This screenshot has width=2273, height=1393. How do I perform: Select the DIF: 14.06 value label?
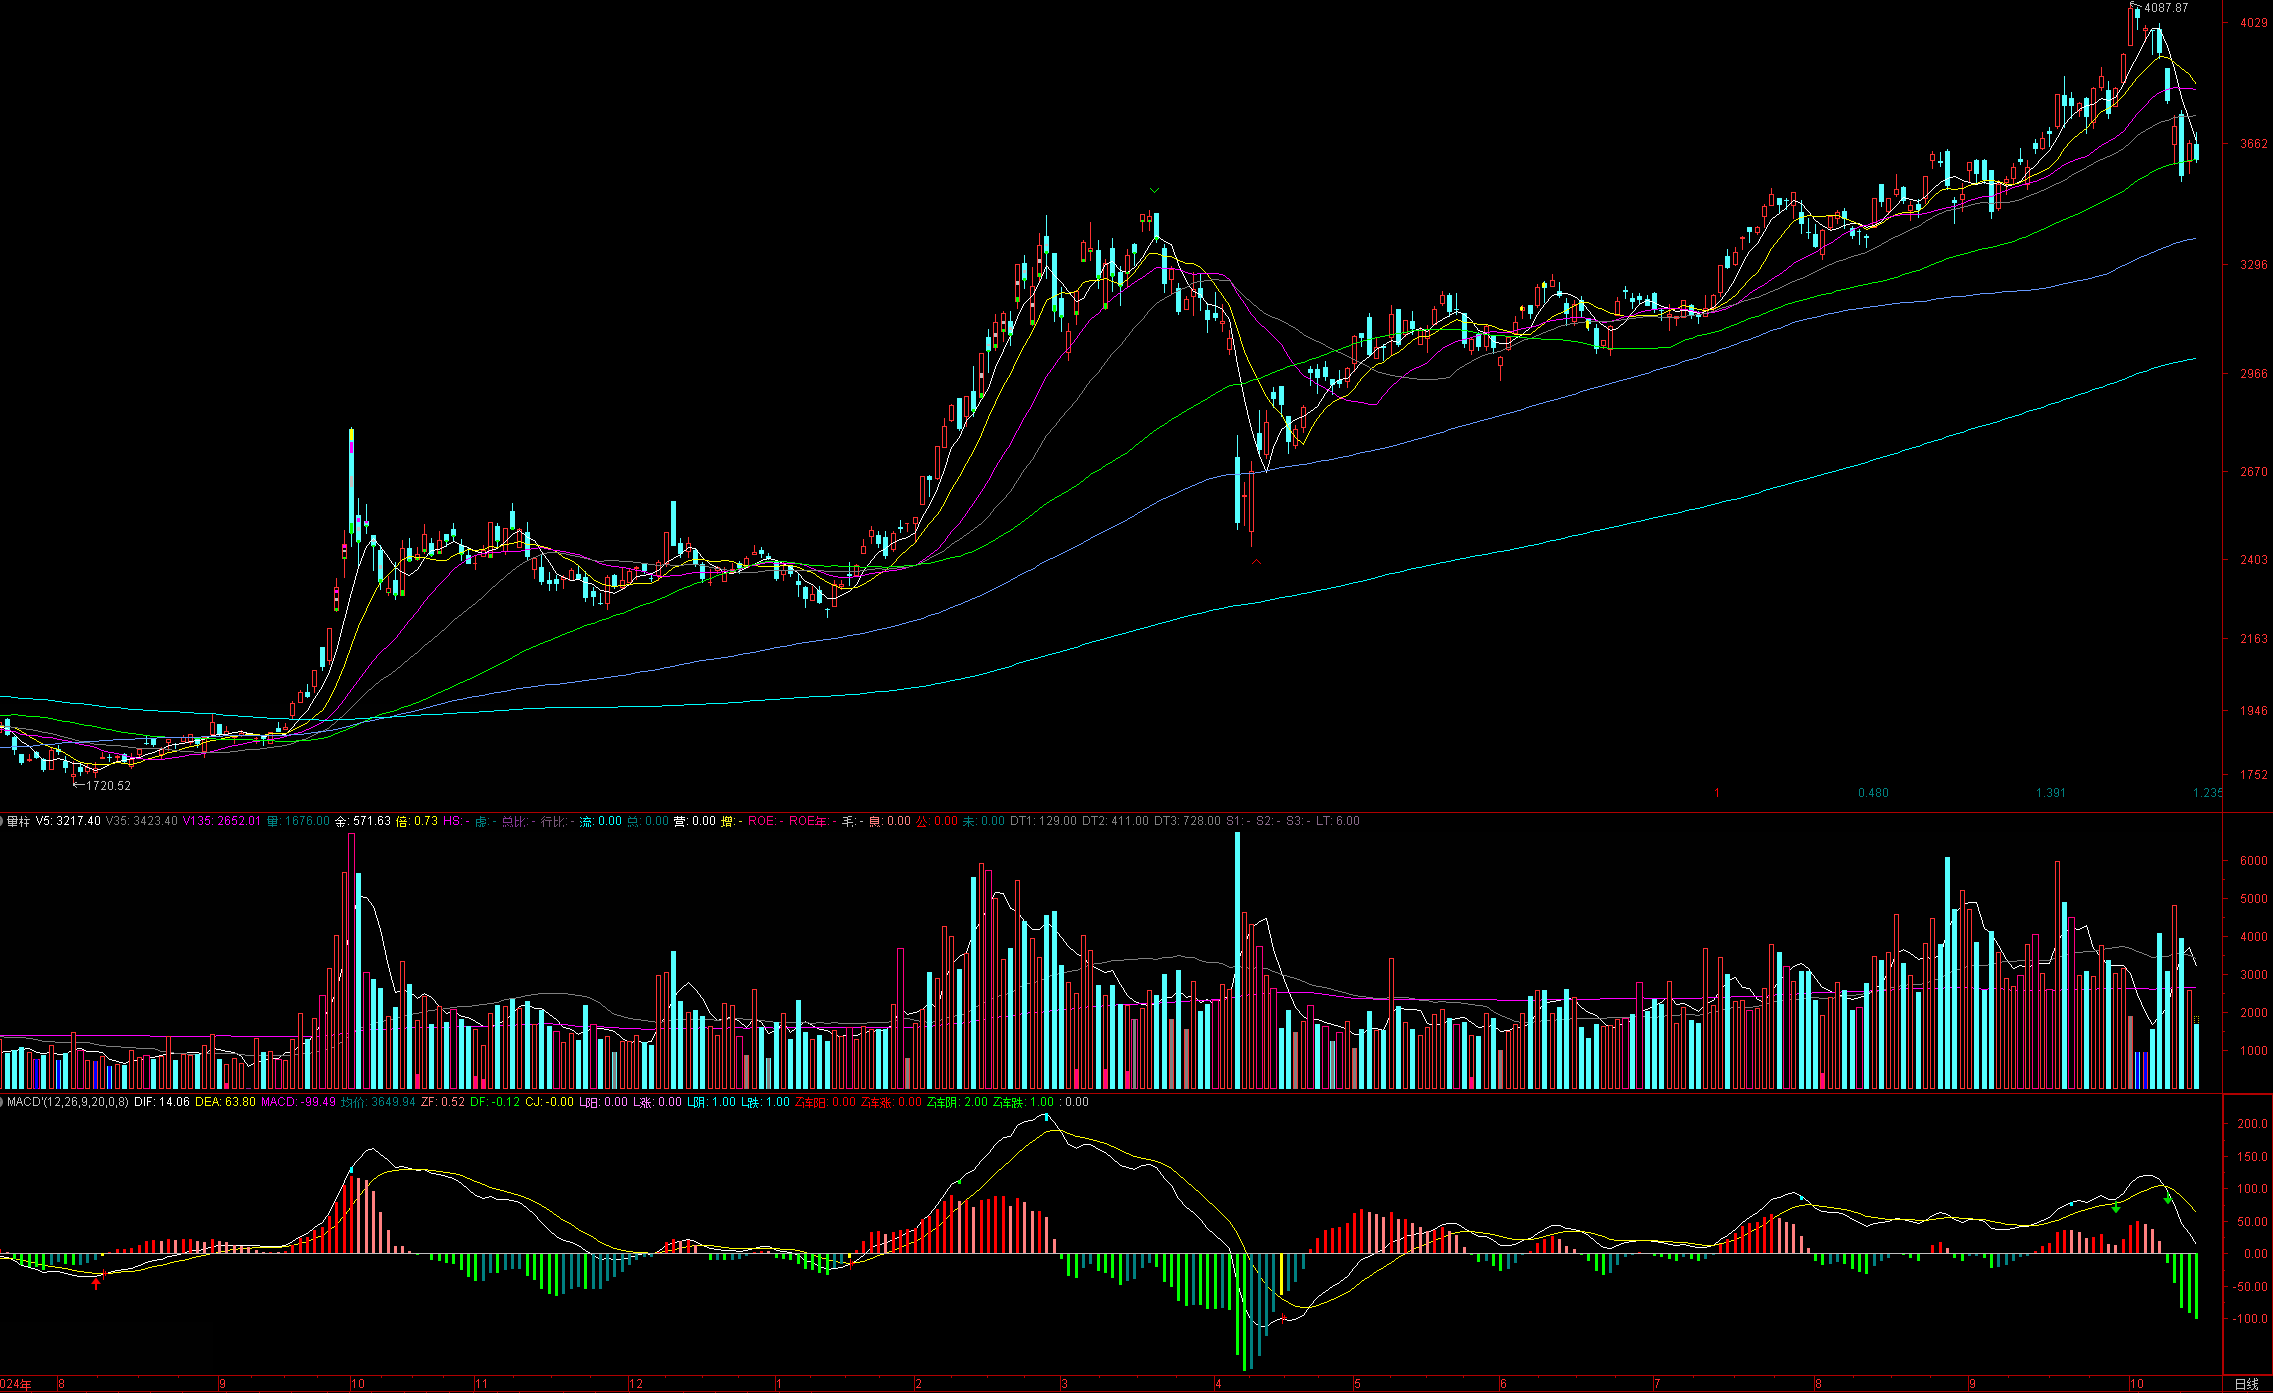point(161,1102)
